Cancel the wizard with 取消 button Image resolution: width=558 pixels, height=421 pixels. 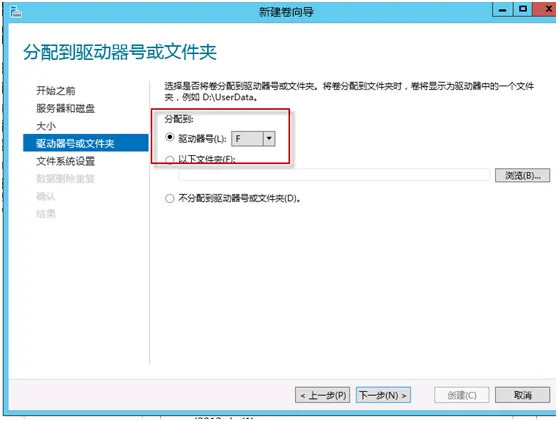(x=522, y=395)
